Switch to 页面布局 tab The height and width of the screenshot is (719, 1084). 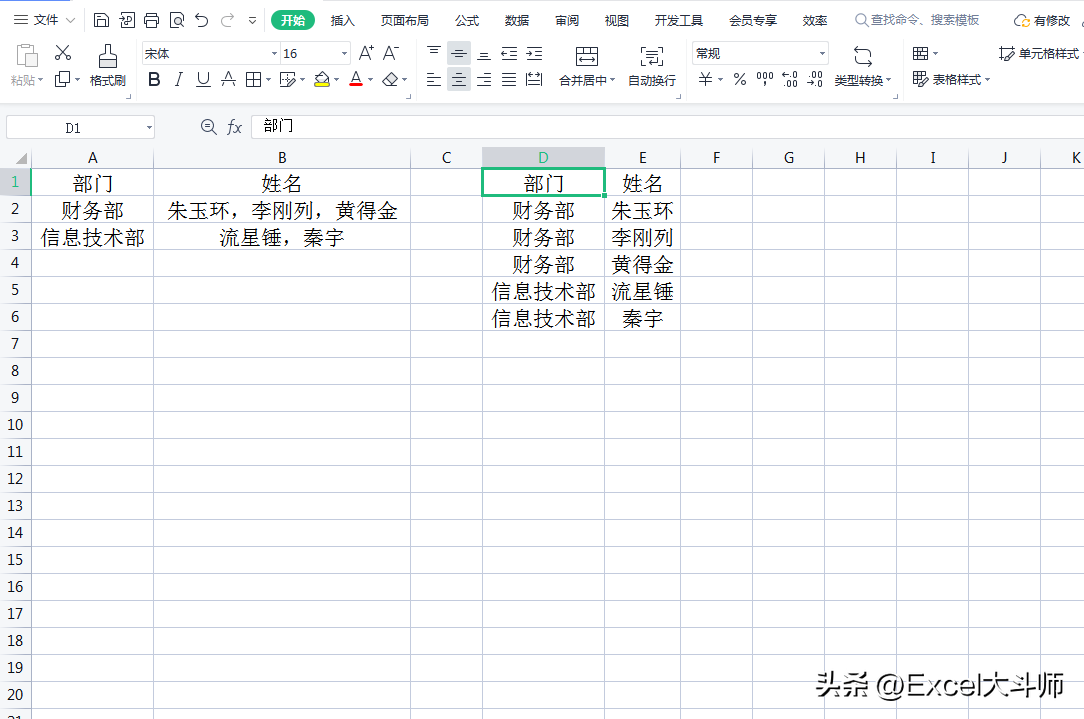point(404,21)
